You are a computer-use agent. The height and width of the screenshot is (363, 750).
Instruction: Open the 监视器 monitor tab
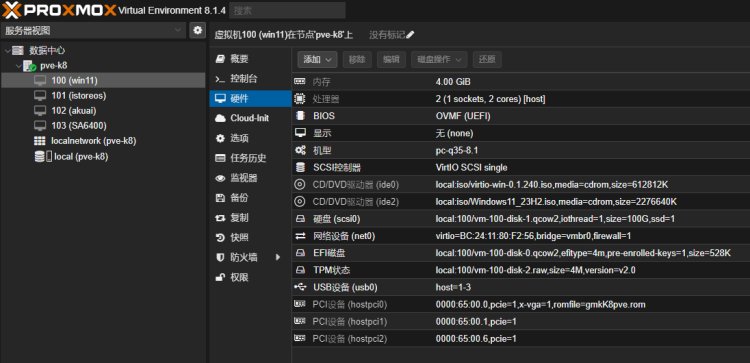click(251, 178)
